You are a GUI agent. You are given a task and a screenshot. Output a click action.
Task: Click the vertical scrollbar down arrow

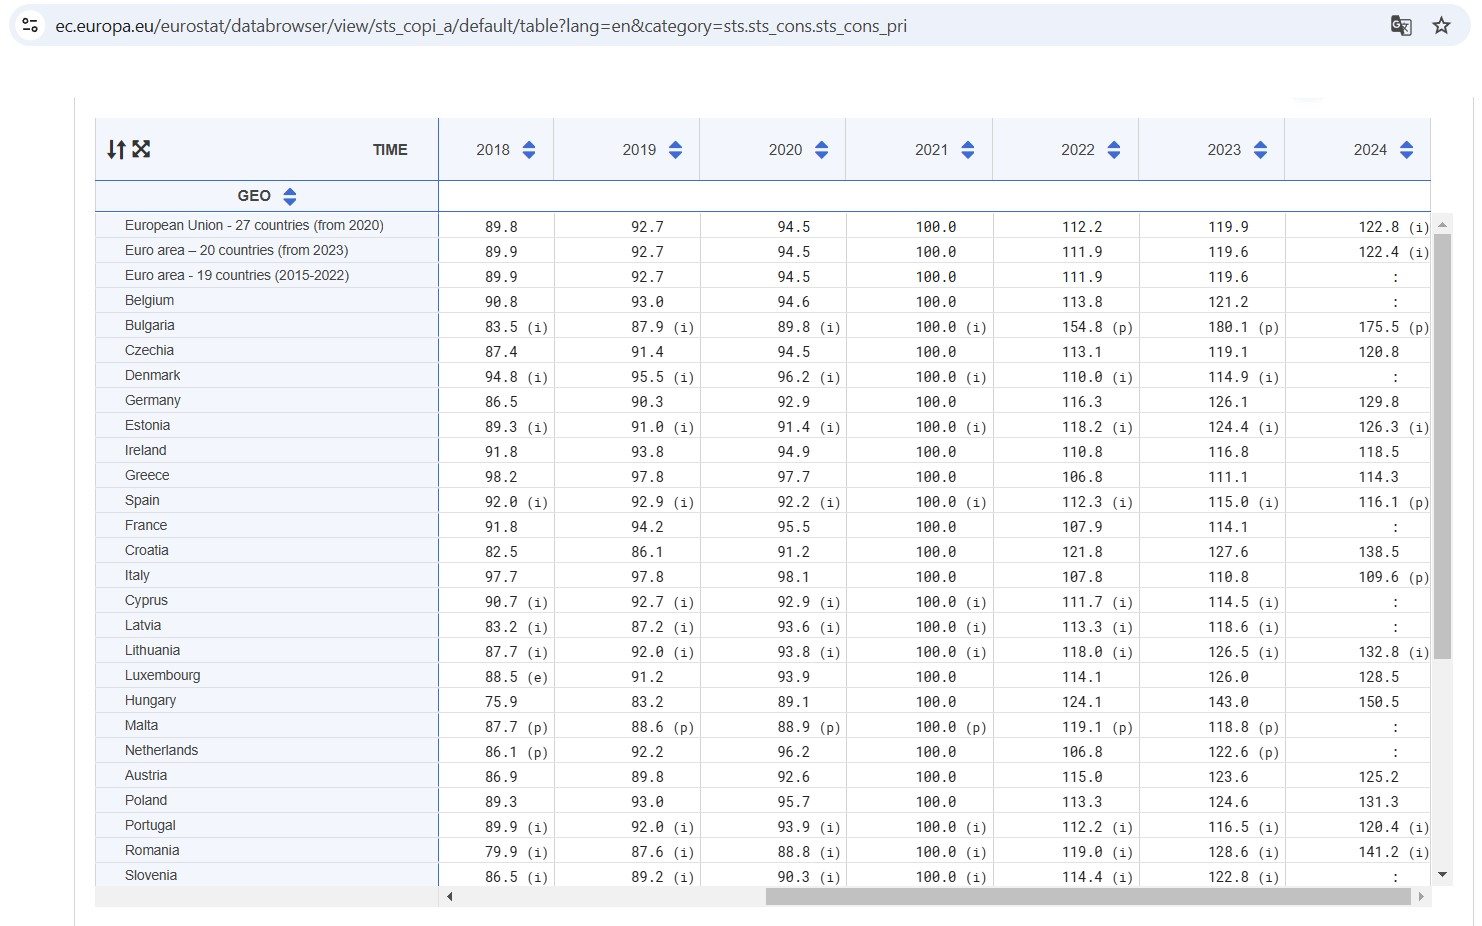coord(1442,875)
